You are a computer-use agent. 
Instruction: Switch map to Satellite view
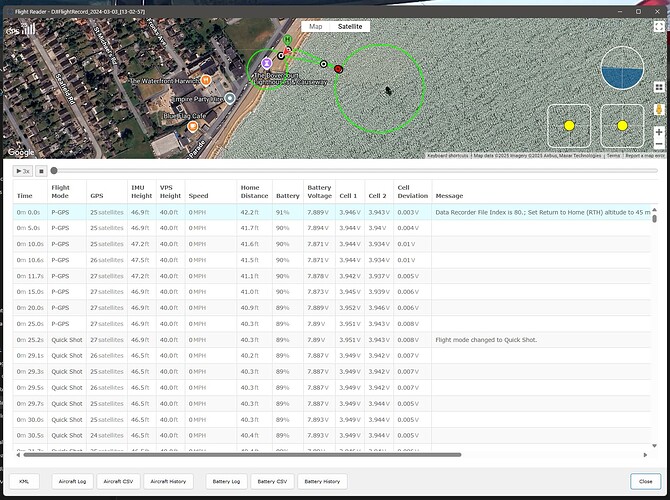(x=350, y=26)
